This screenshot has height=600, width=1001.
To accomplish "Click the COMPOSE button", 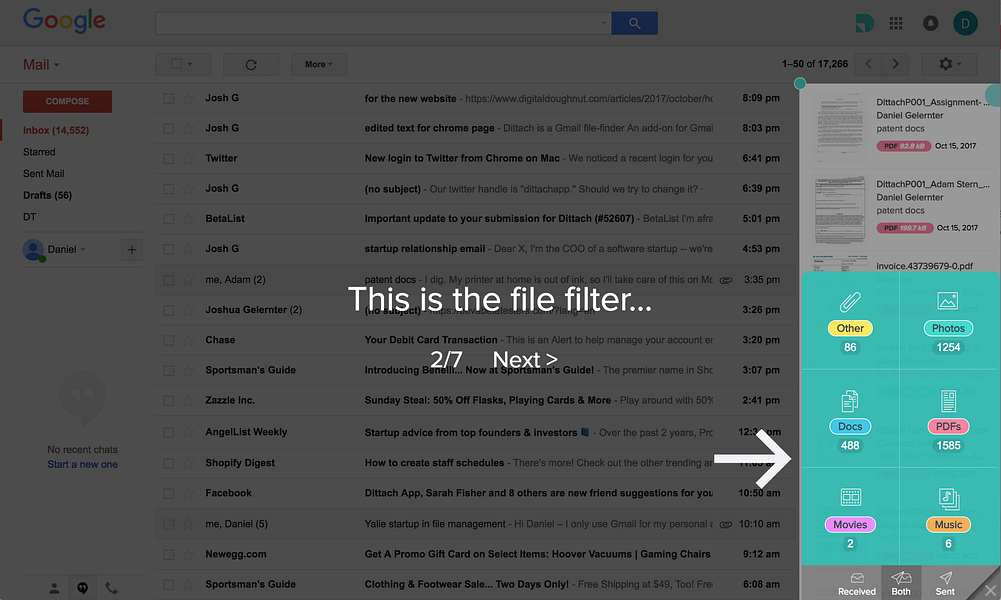I will 67,101.
